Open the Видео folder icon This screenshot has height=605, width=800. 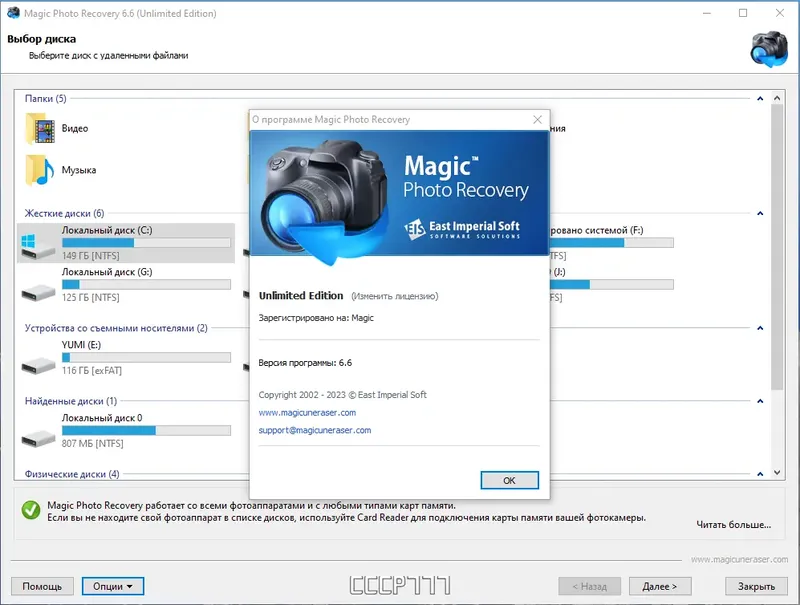pyautogui.click(x=40, y=129)
